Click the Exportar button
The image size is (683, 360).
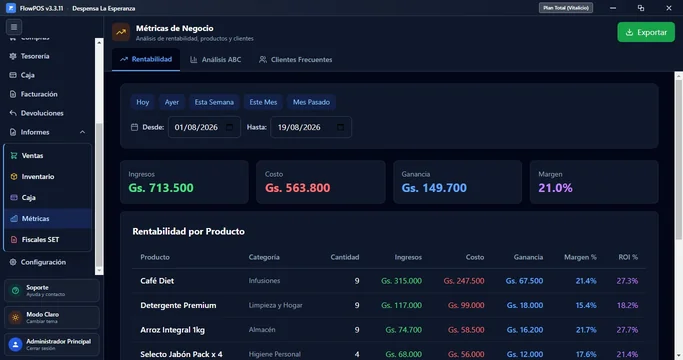[x=646, y=32]
